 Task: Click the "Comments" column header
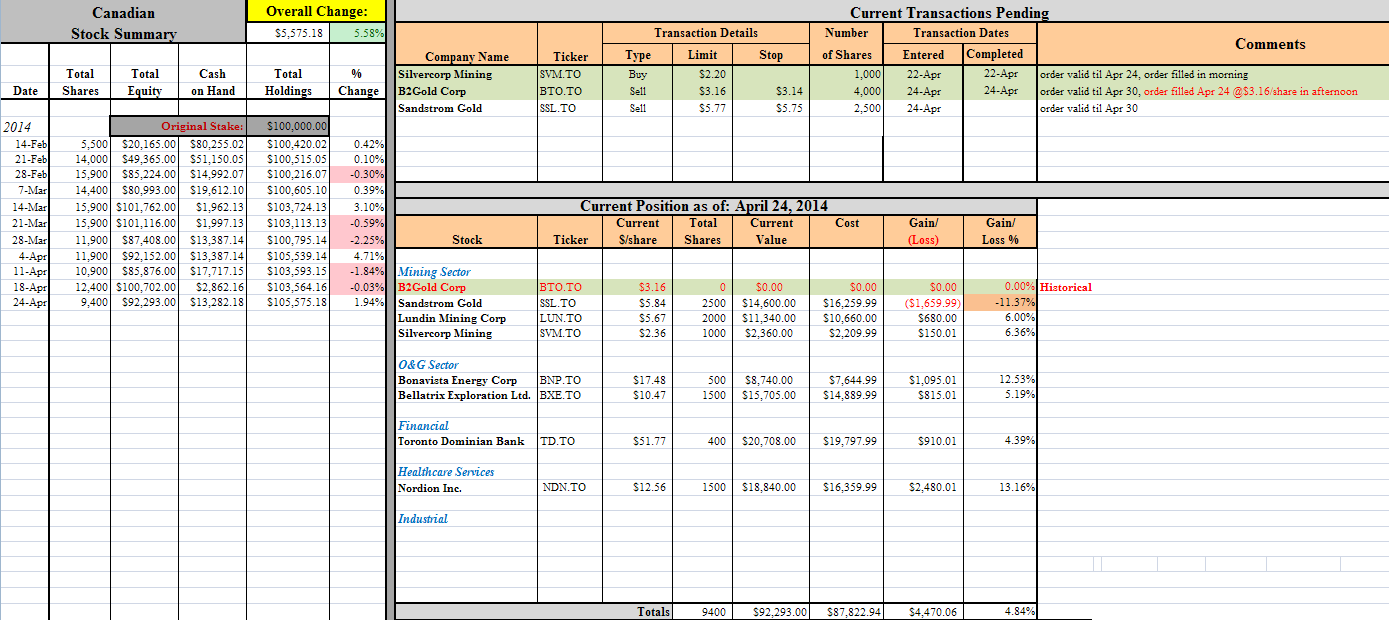click(x=1270, y=44)
